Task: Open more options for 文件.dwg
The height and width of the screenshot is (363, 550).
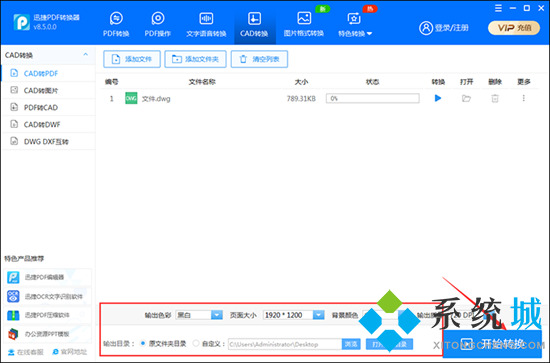Action: [523, 98]
